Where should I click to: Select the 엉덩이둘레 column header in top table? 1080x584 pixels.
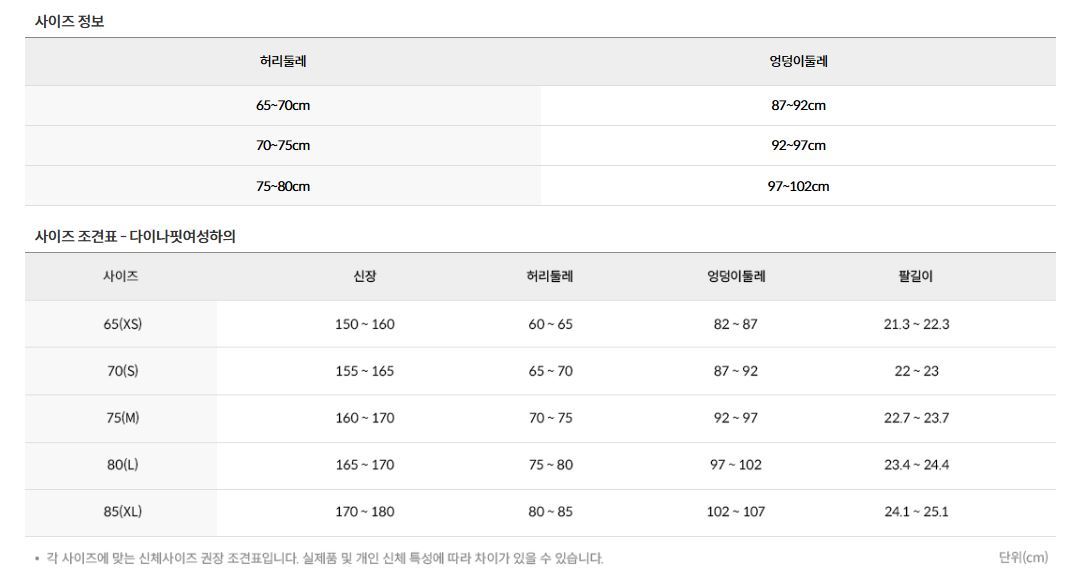click(798, 61)
